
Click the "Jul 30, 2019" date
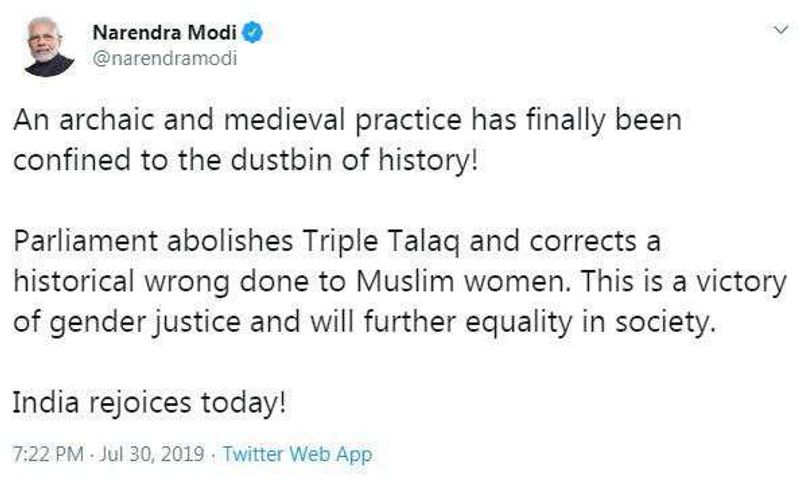click(156, 454)
